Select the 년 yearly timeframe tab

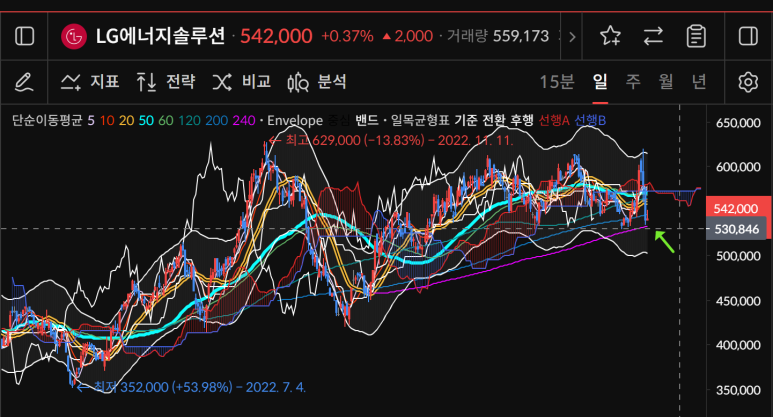[699, 82]
